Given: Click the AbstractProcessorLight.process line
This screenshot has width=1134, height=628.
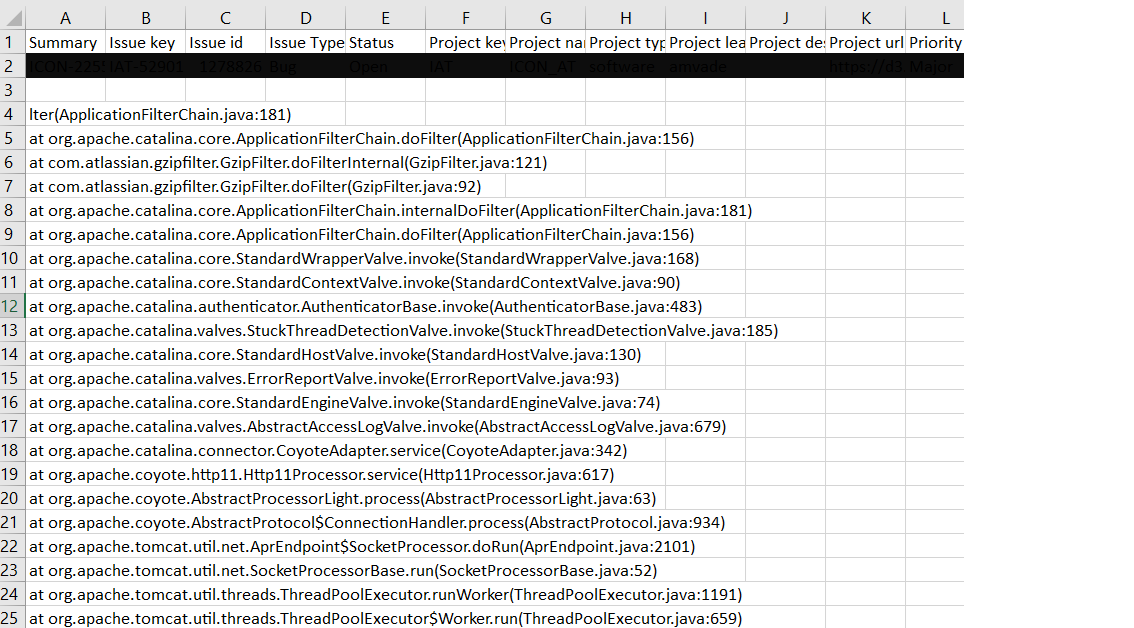Looking at the screenshot, I should pyautogui.click(x=342, y=498).
